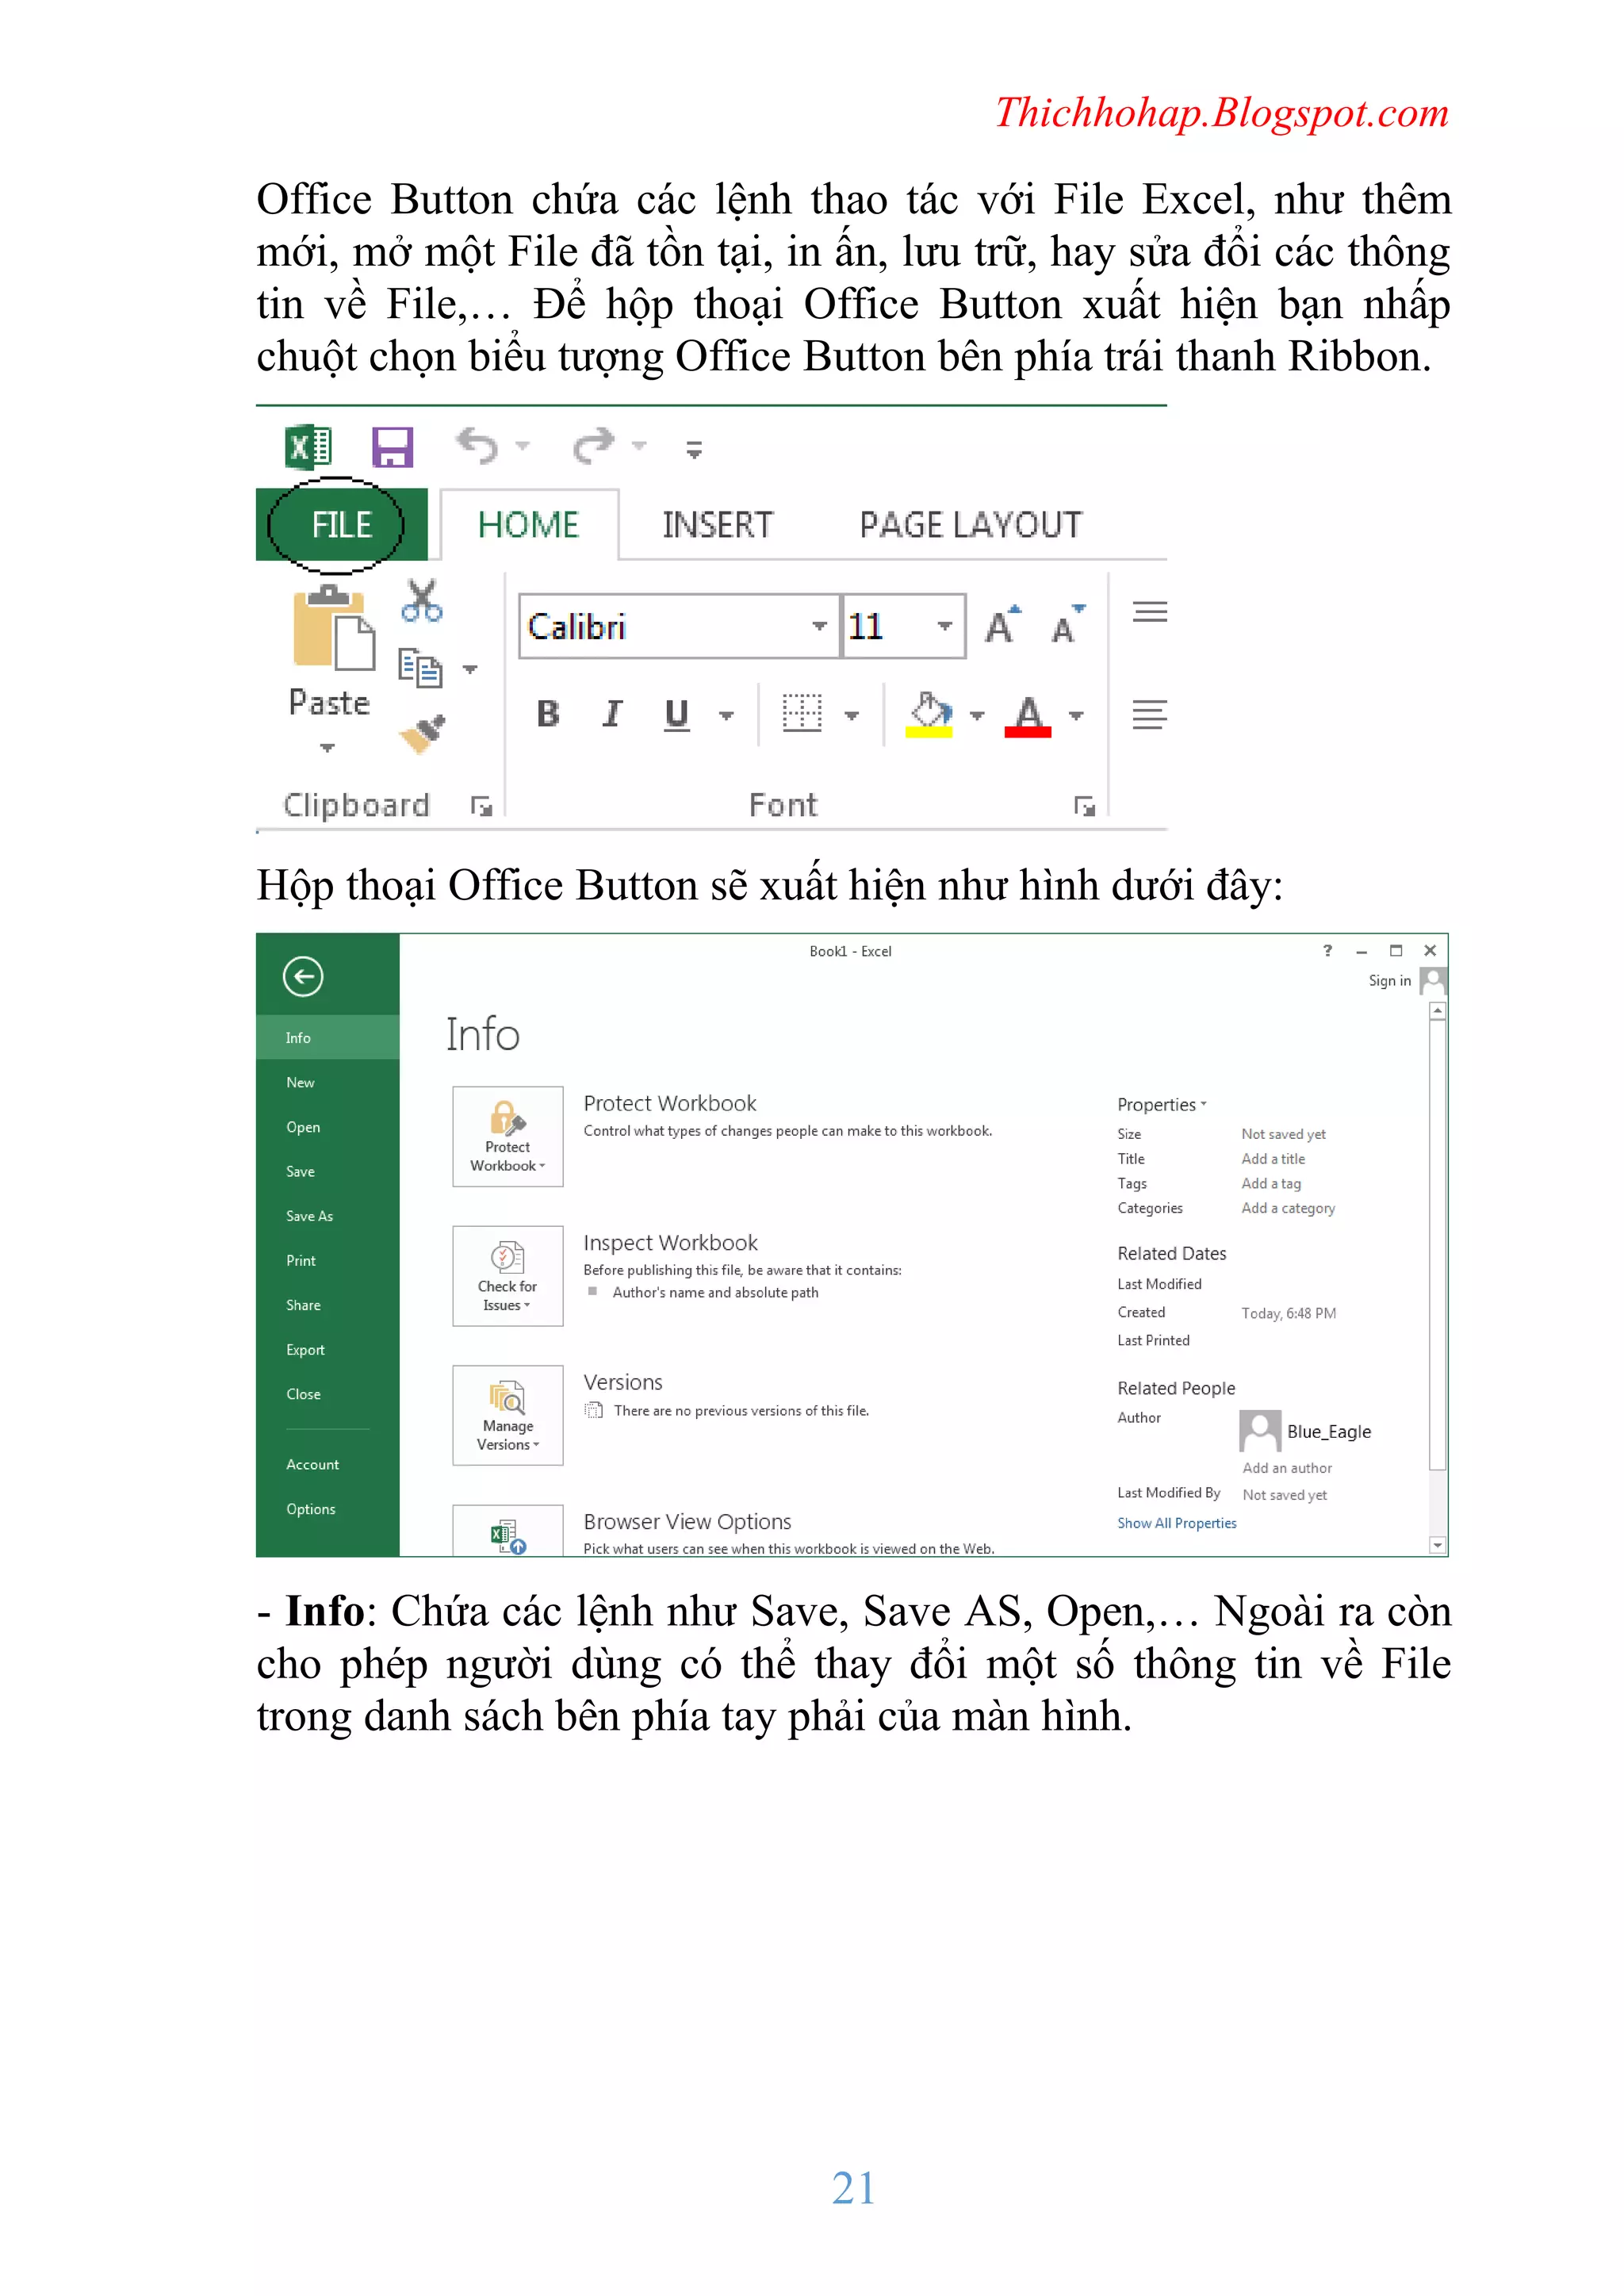Click the top align icon right of Font group
Viewport: 1624px width, 2296px height.
[x=1150, y=612]
